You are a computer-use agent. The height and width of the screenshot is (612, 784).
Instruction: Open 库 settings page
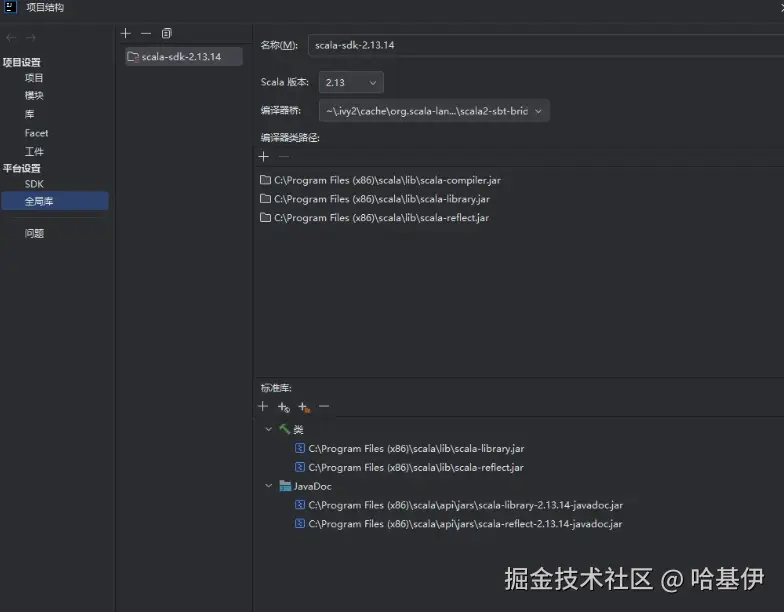[30, 114]
